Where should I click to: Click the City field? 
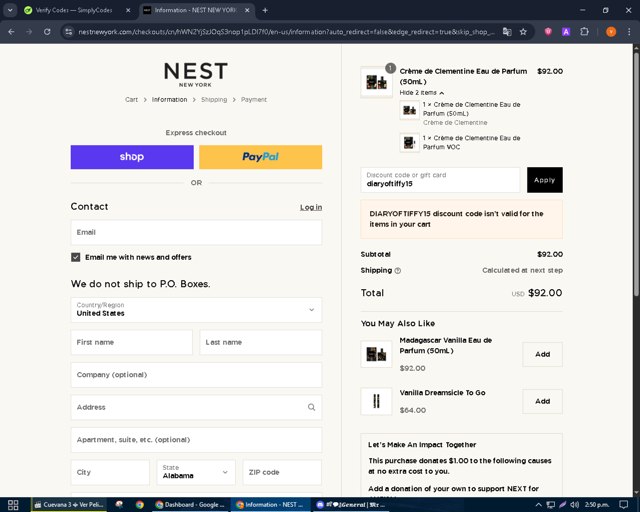pos(110,472)
